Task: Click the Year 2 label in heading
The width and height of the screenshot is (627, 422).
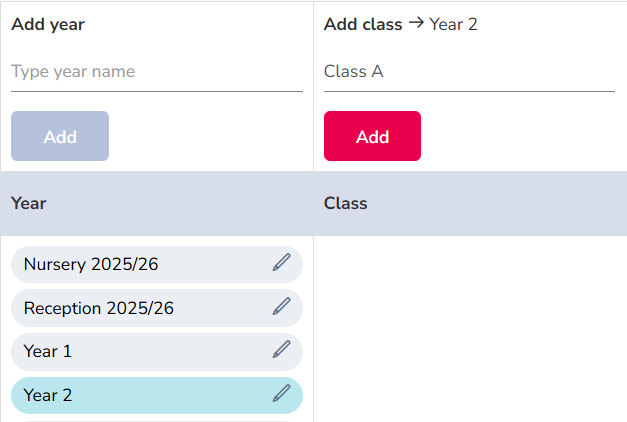Action: [x=453, y=24]
